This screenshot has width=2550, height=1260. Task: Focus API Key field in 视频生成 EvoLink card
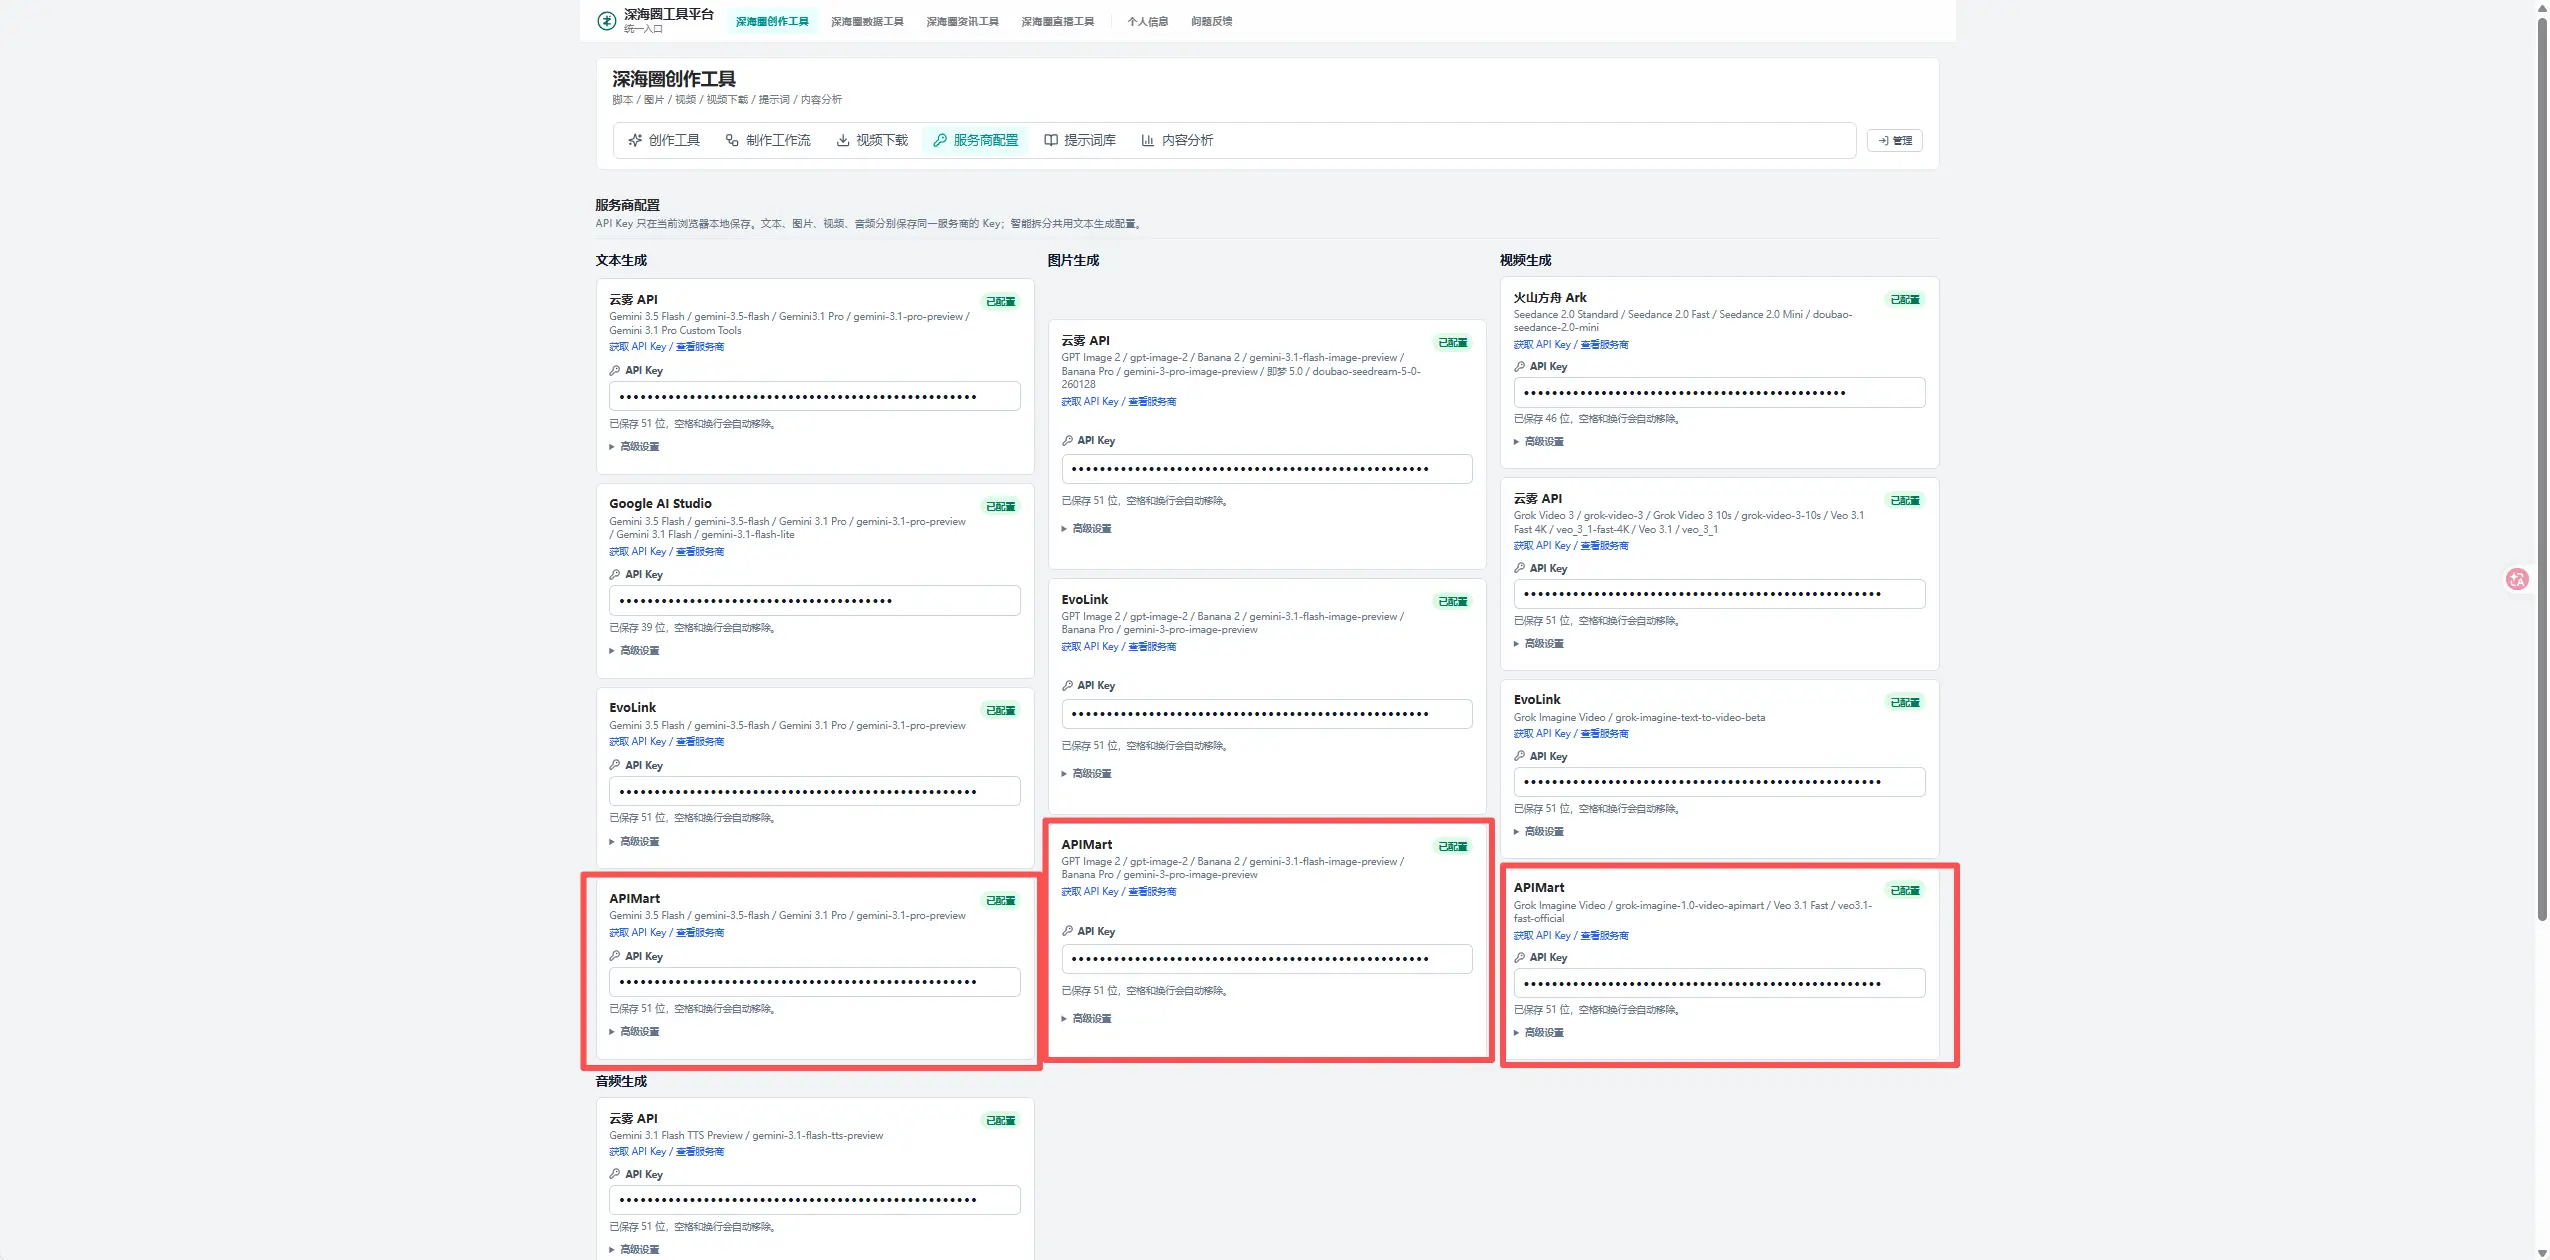[1718, 782]
